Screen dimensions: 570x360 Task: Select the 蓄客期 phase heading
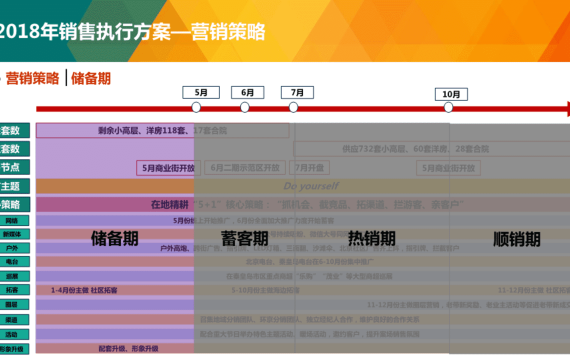coord(245,239)
